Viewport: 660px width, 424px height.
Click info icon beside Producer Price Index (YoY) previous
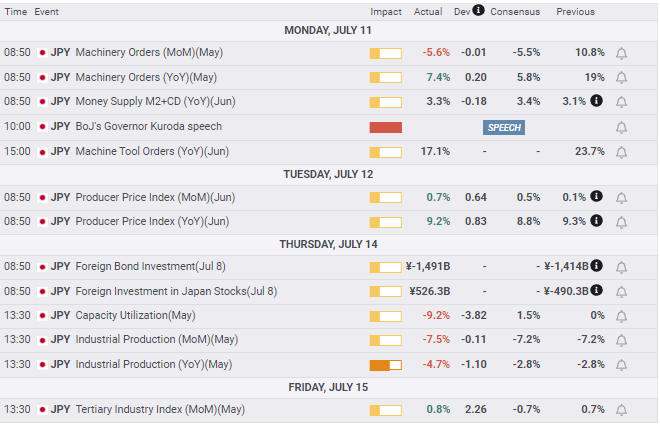pyautogui.click(x=596, y=221)
